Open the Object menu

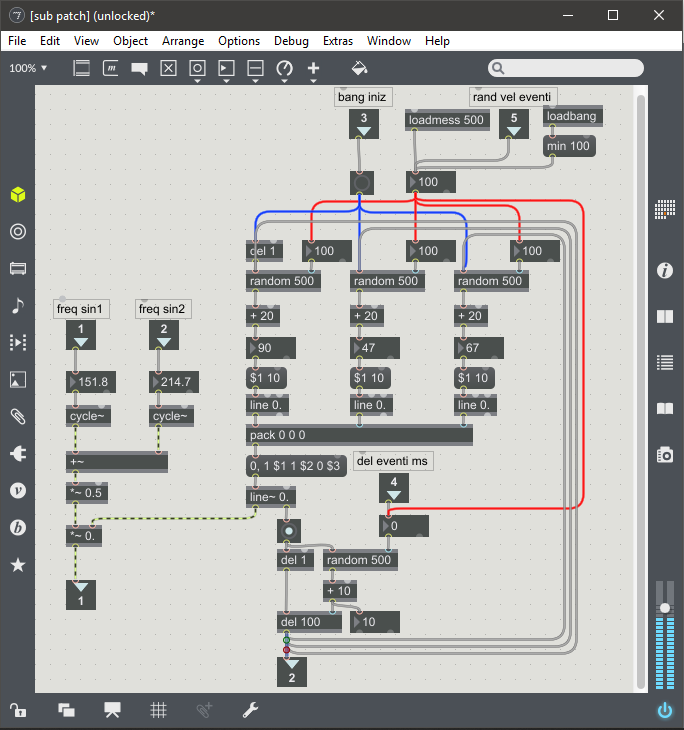click(130, 41)
